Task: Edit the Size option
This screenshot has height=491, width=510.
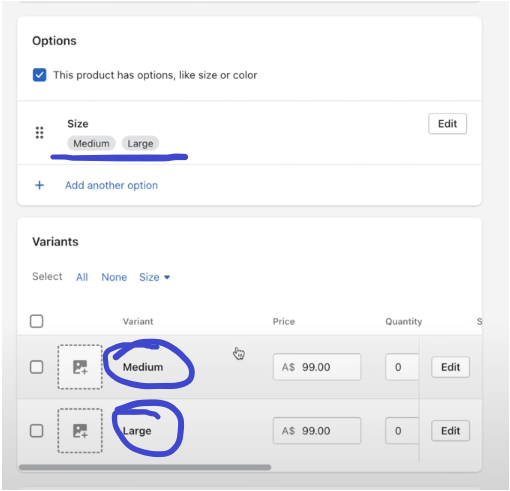Action: [x=447, y=124]
